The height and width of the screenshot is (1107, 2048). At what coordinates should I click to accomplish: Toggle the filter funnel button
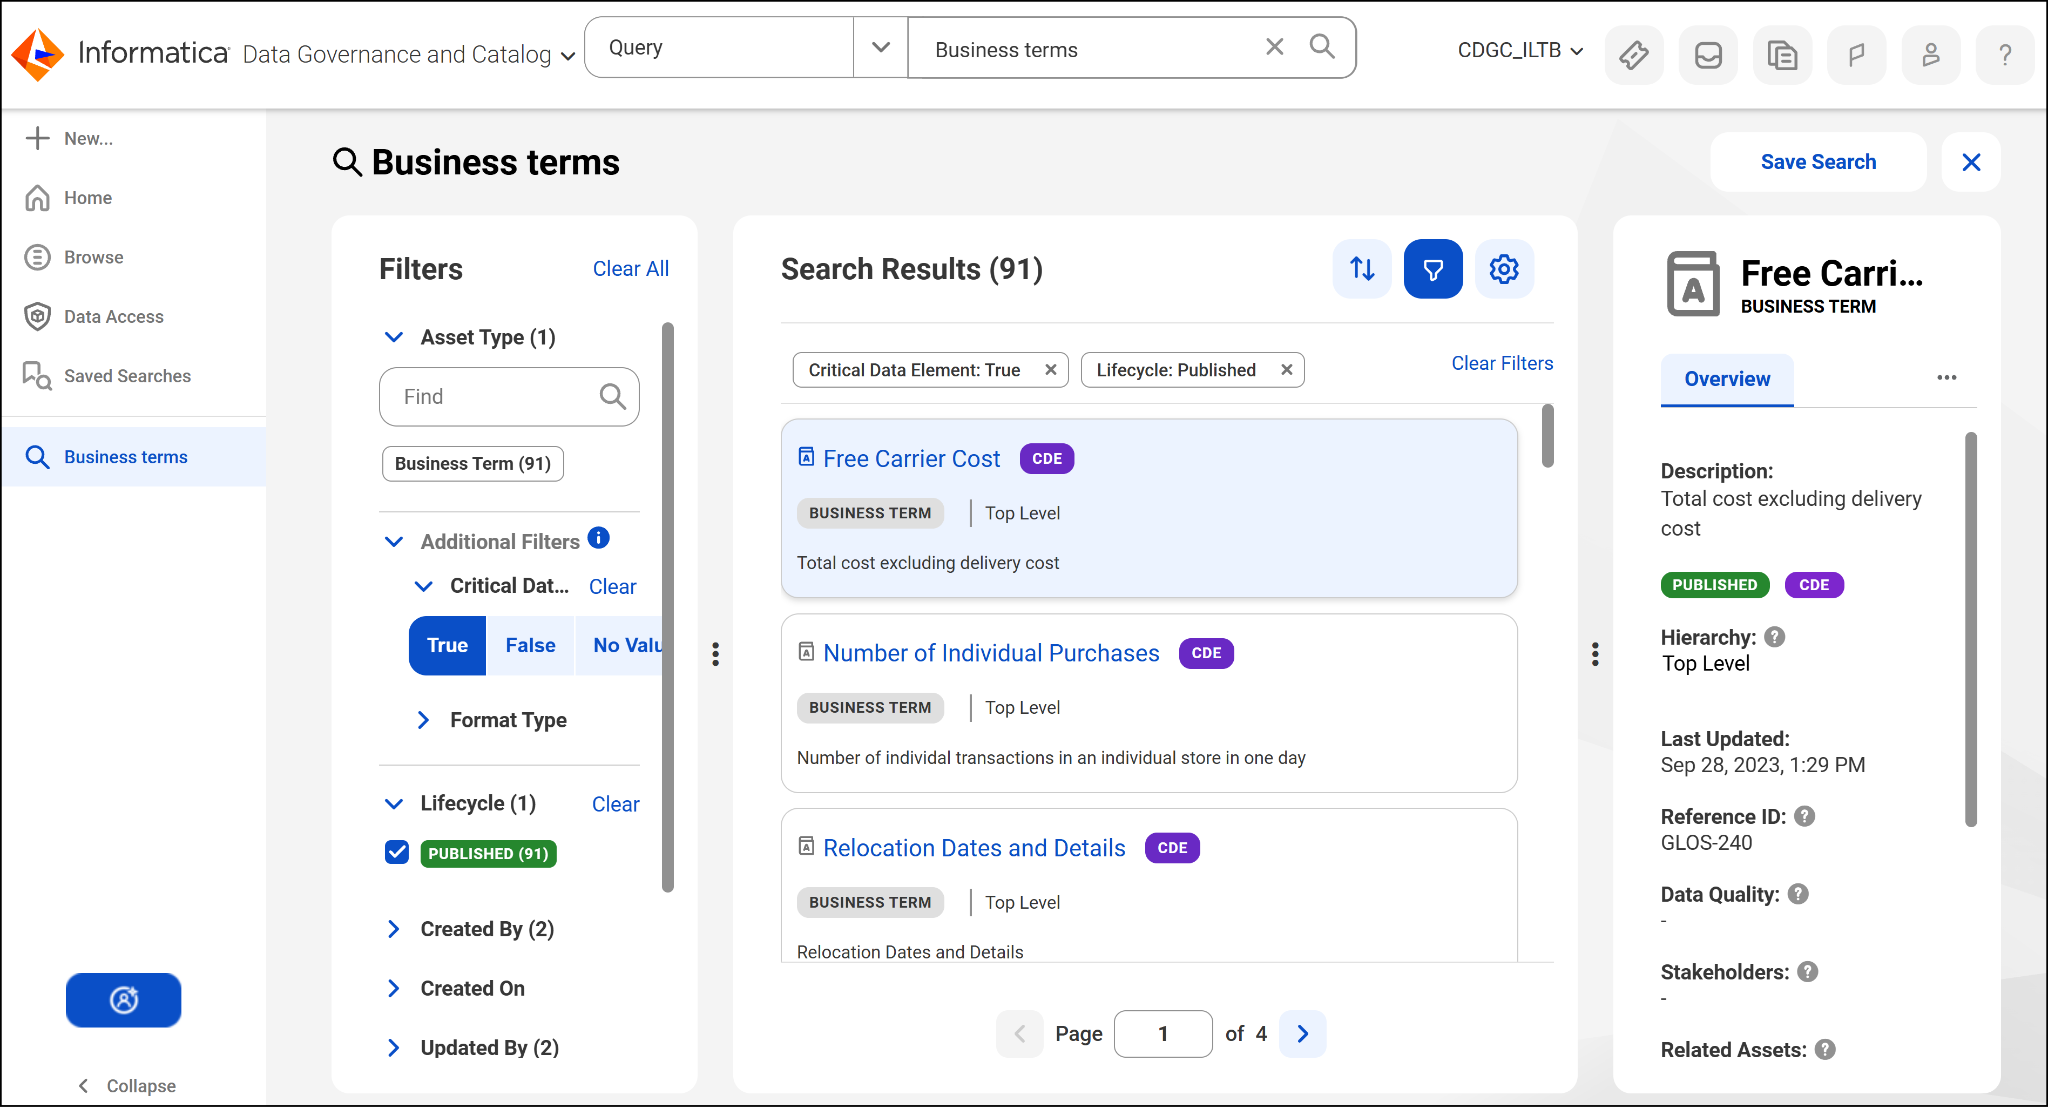1433,269
